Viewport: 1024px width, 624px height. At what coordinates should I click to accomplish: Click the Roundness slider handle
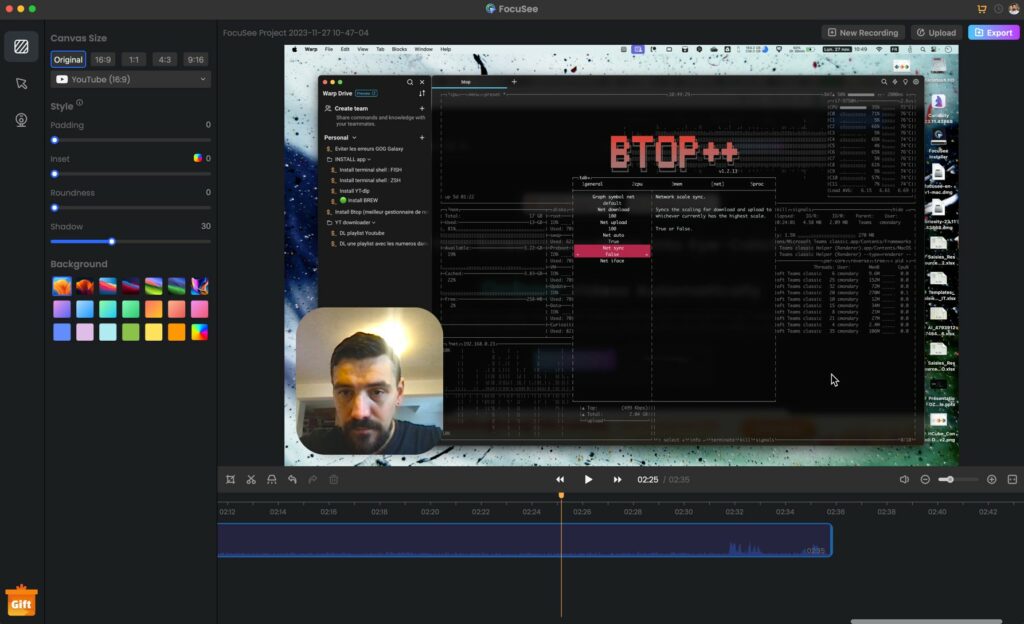coord(55,208)
